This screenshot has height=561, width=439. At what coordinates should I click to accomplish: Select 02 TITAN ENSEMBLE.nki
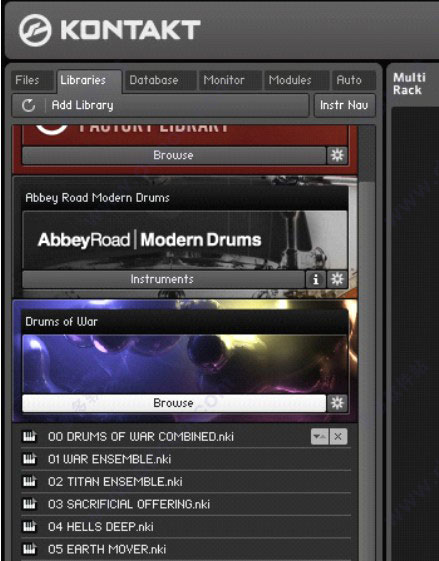click(115, 482)
